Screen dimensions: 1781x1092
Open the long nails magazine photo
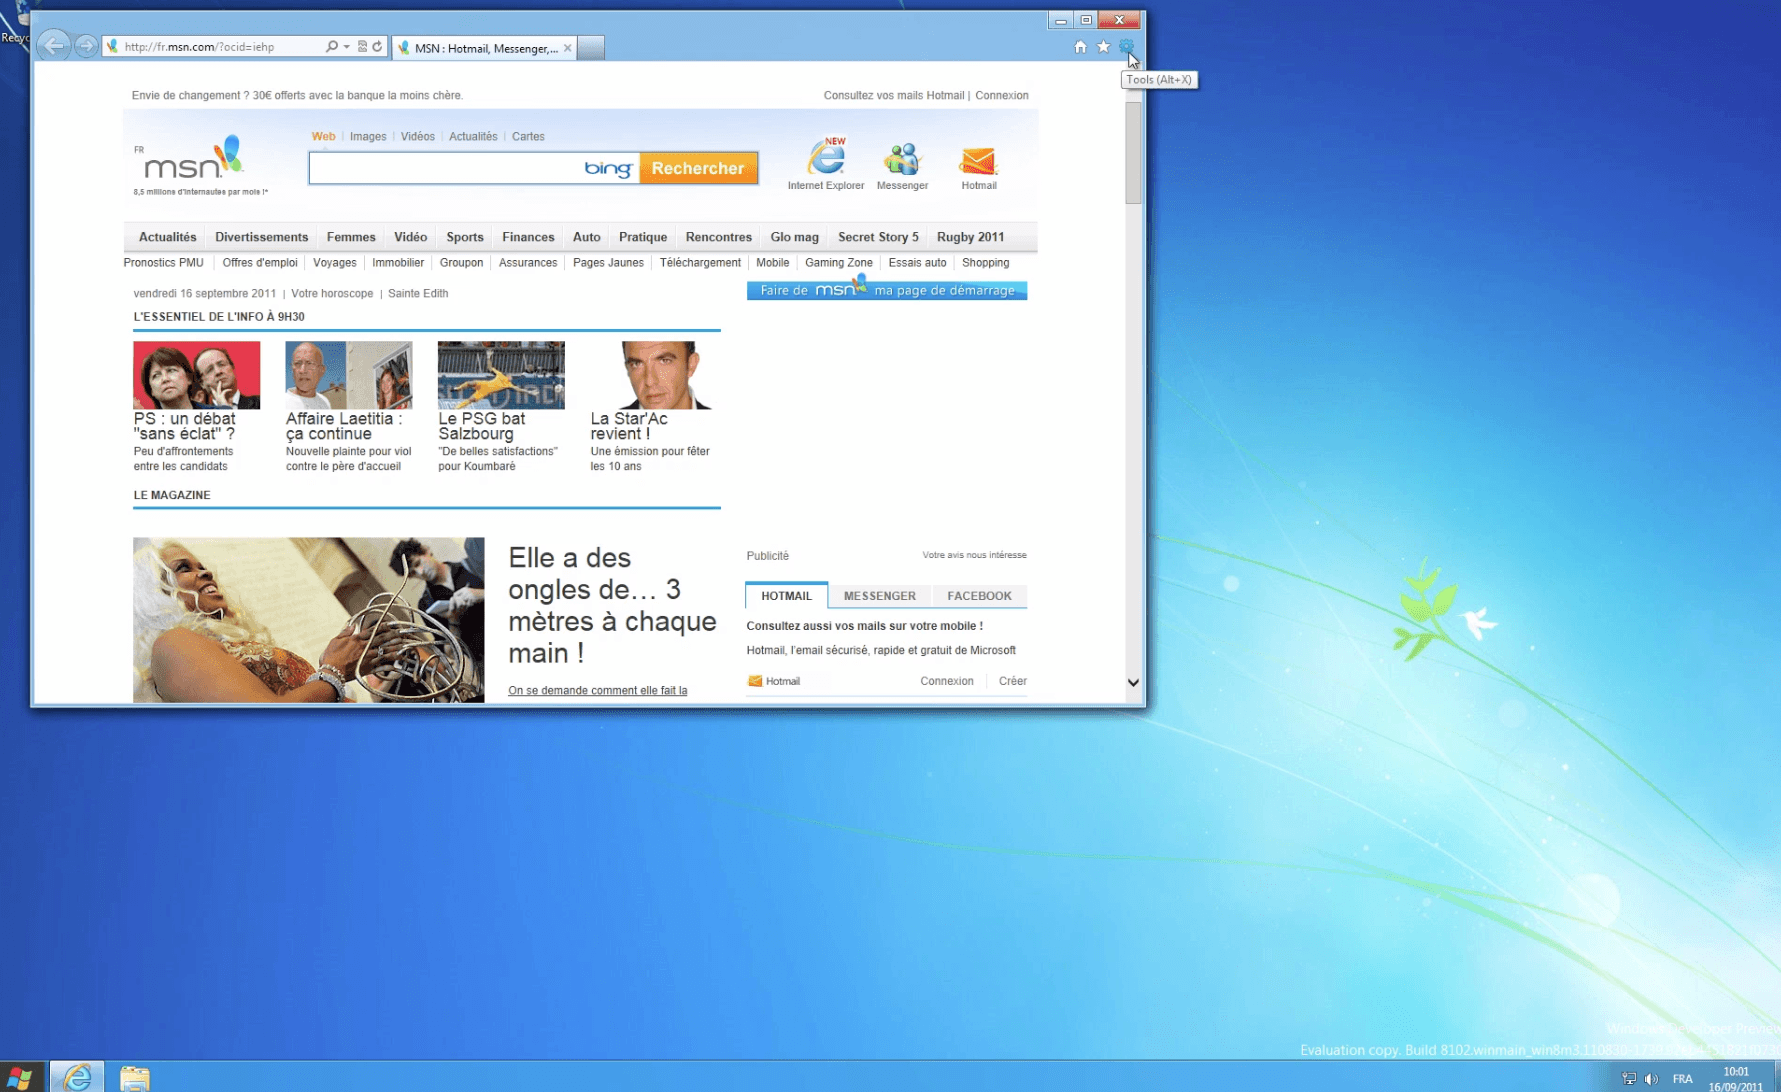(x=308, y=620)
